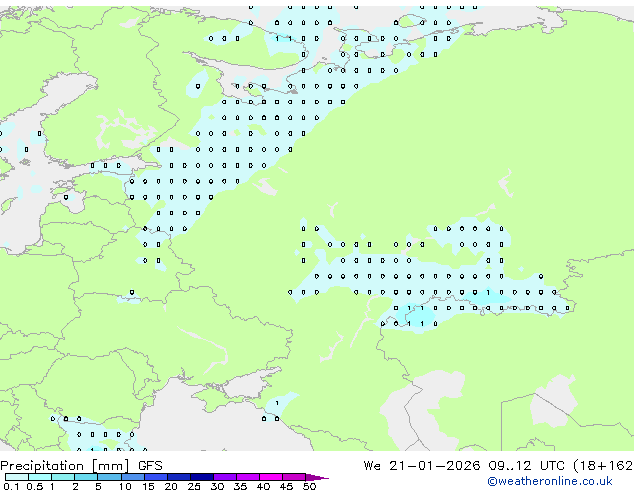Click the '09..12 UTC' time text
Screen dimensions: 634x490
(x=526, y=466)
